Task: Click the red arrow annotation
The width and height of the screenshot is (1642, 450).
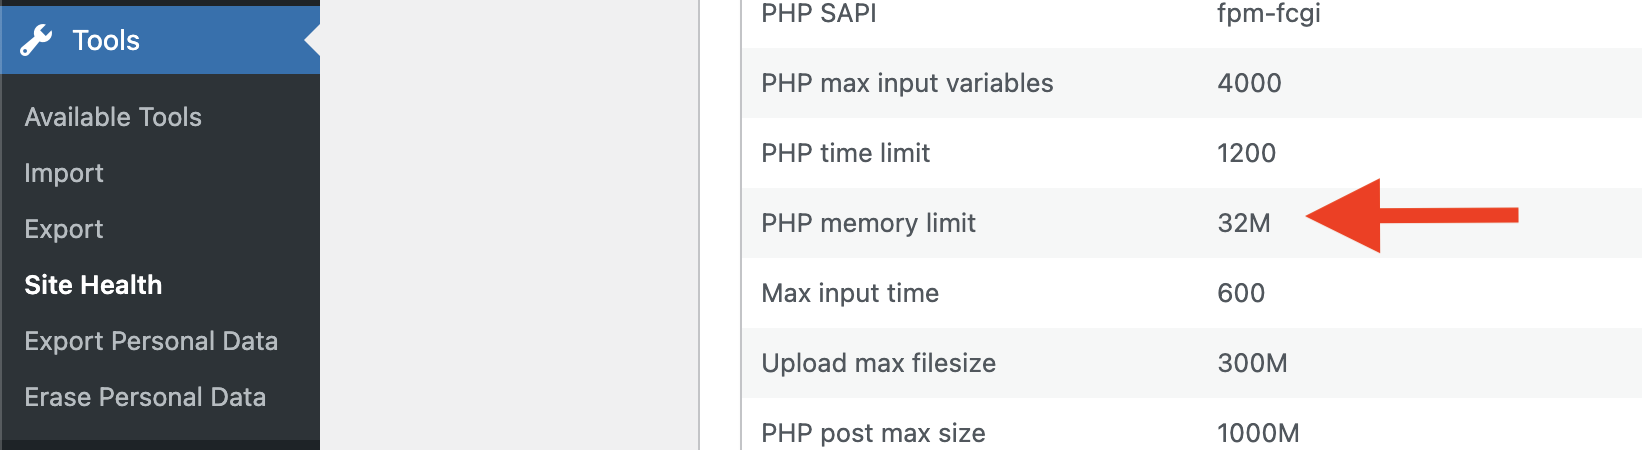Action: (1412, 215)
